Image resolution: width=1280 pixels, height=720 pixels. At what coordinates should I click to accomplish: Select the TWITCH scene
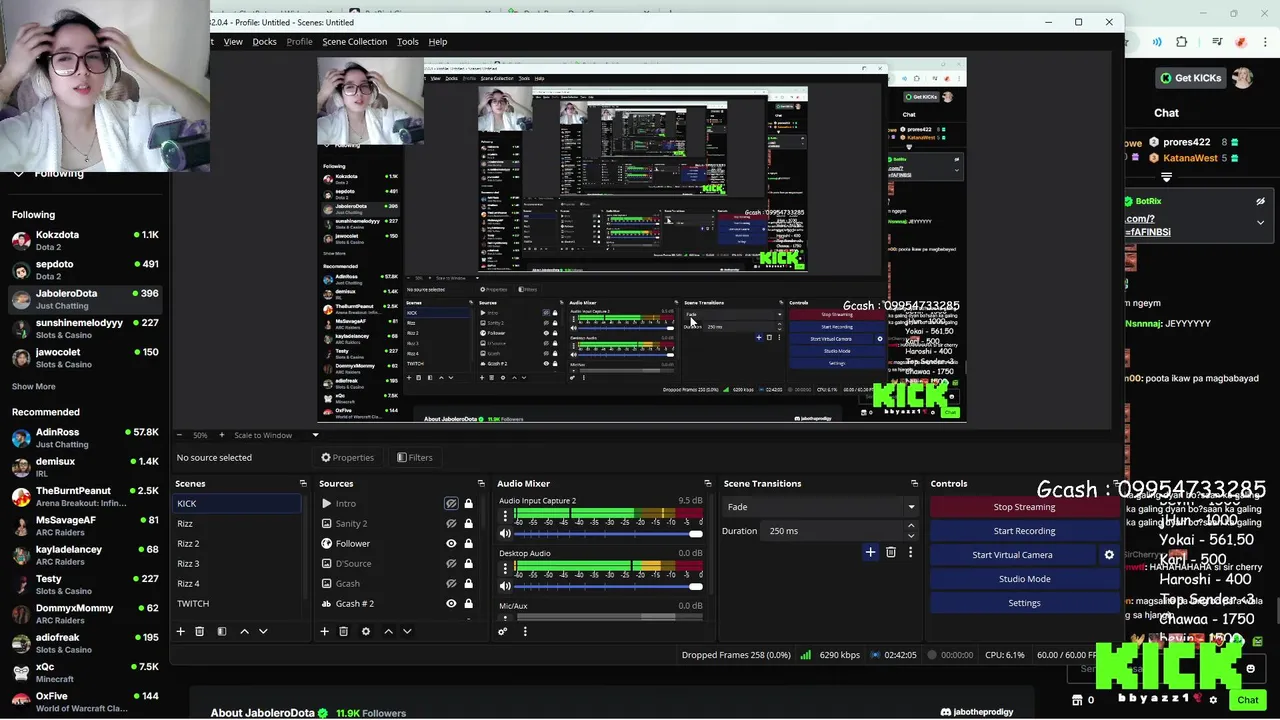[237, 604]
